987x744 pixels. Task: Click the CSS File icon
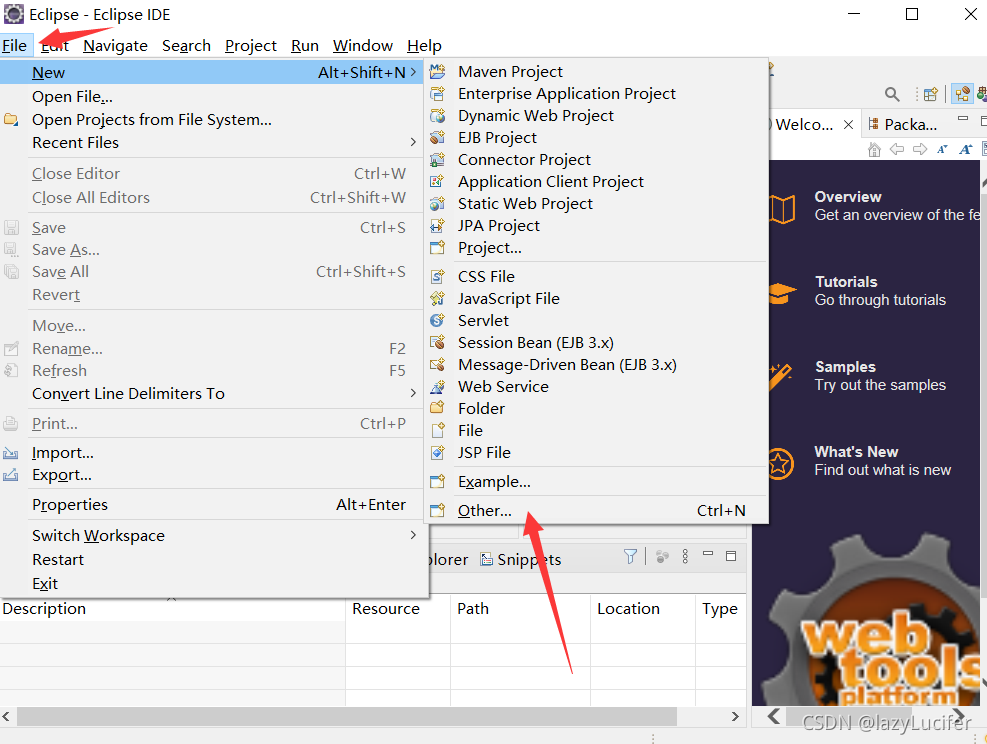tap(437, 277)
